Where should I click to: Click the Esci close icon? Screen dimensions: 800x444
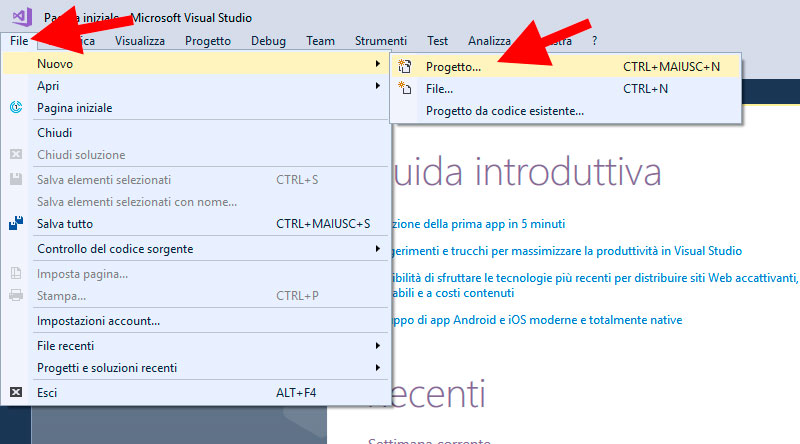coord(16,392)
